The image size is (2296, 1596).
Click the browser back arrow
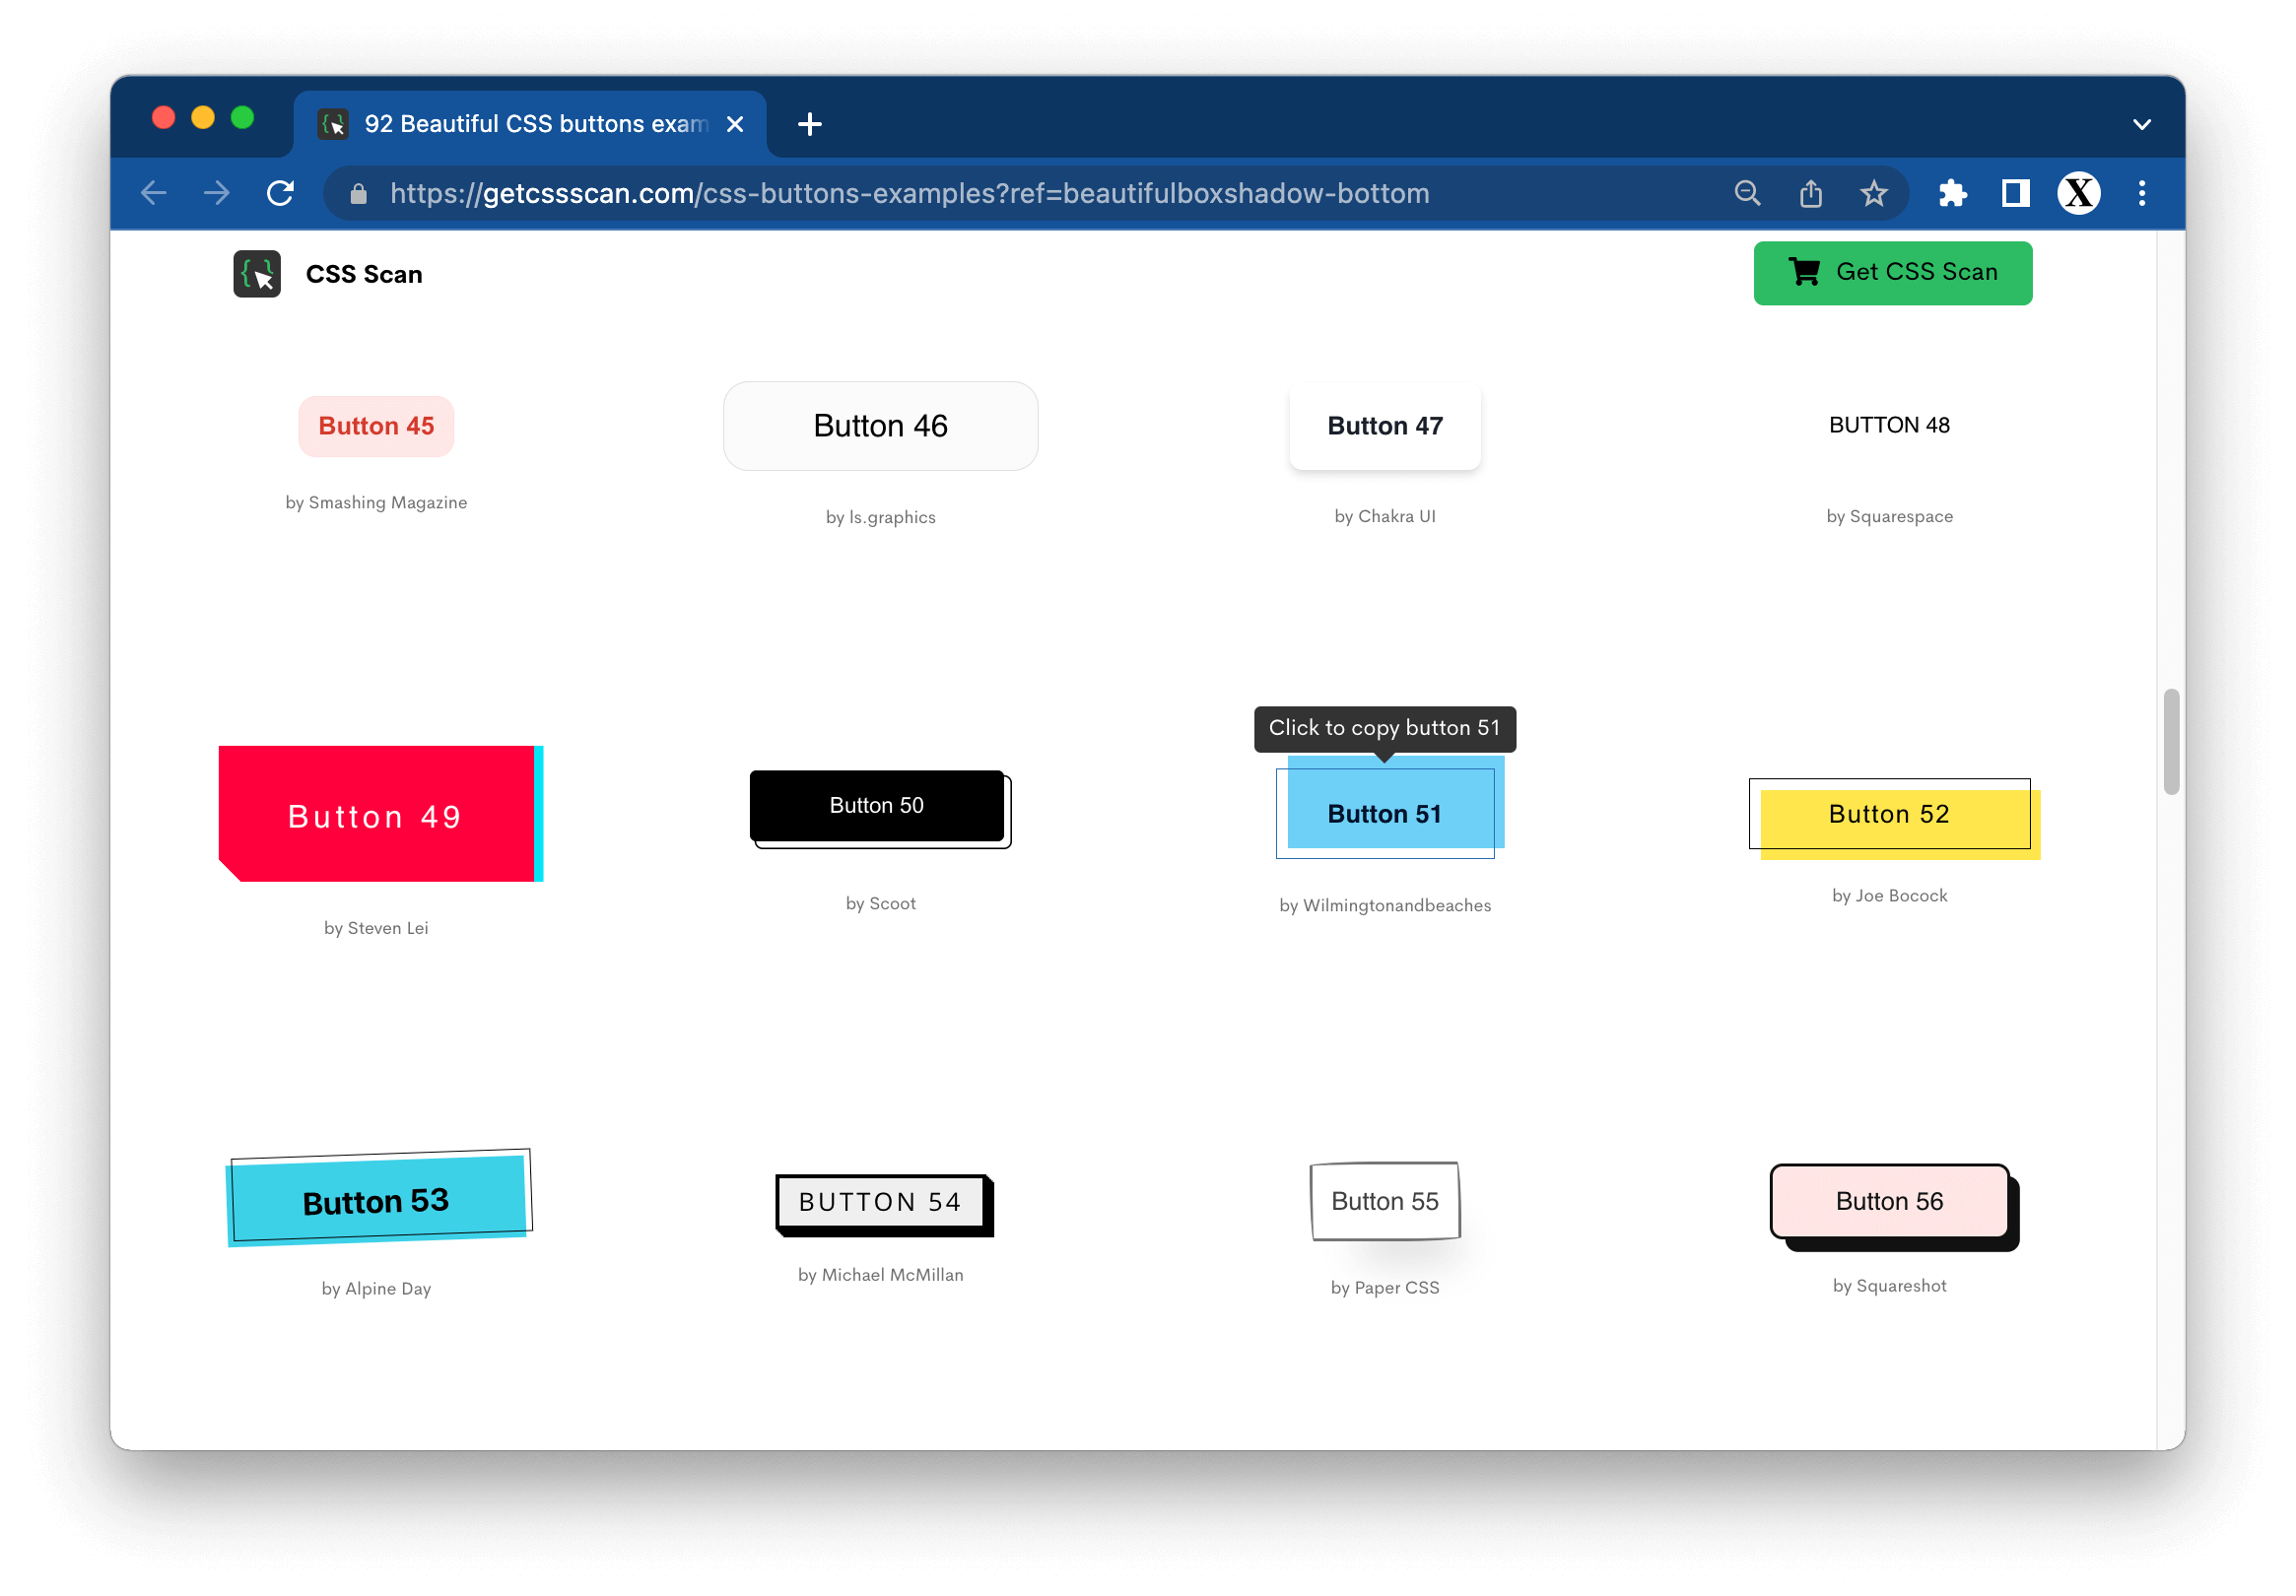tap(154, 193)
